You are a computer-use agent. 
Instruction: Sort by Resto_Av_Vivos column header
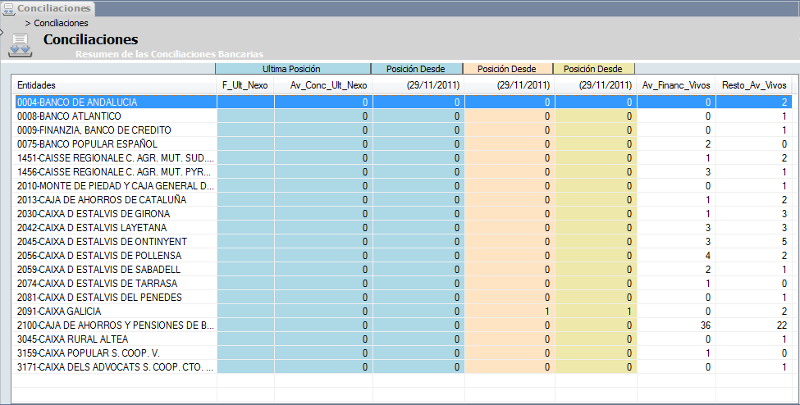click(x=754, y=86)
